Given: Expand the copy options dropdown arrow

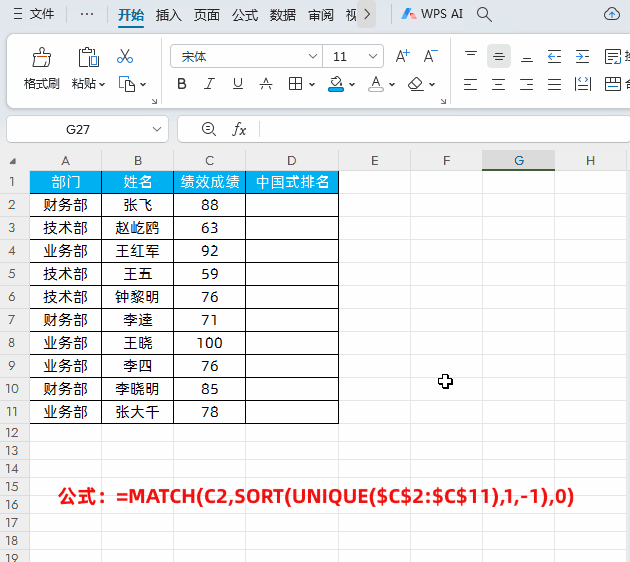Looking at the screenshot, I should click(143, 85).
